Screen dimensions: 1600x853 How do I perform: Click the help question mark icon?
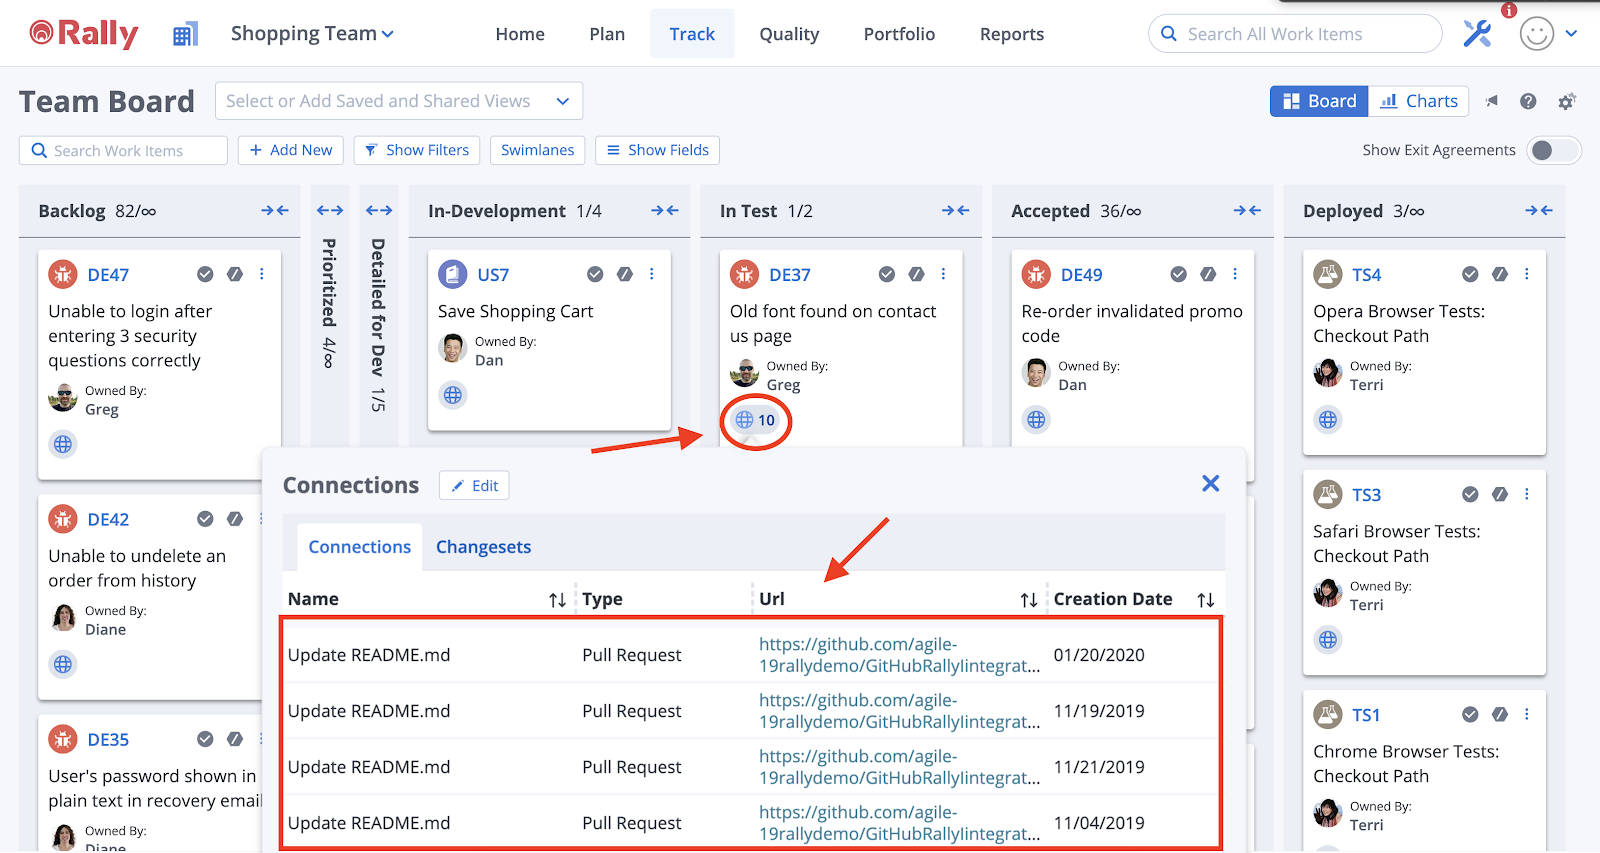1528,101
